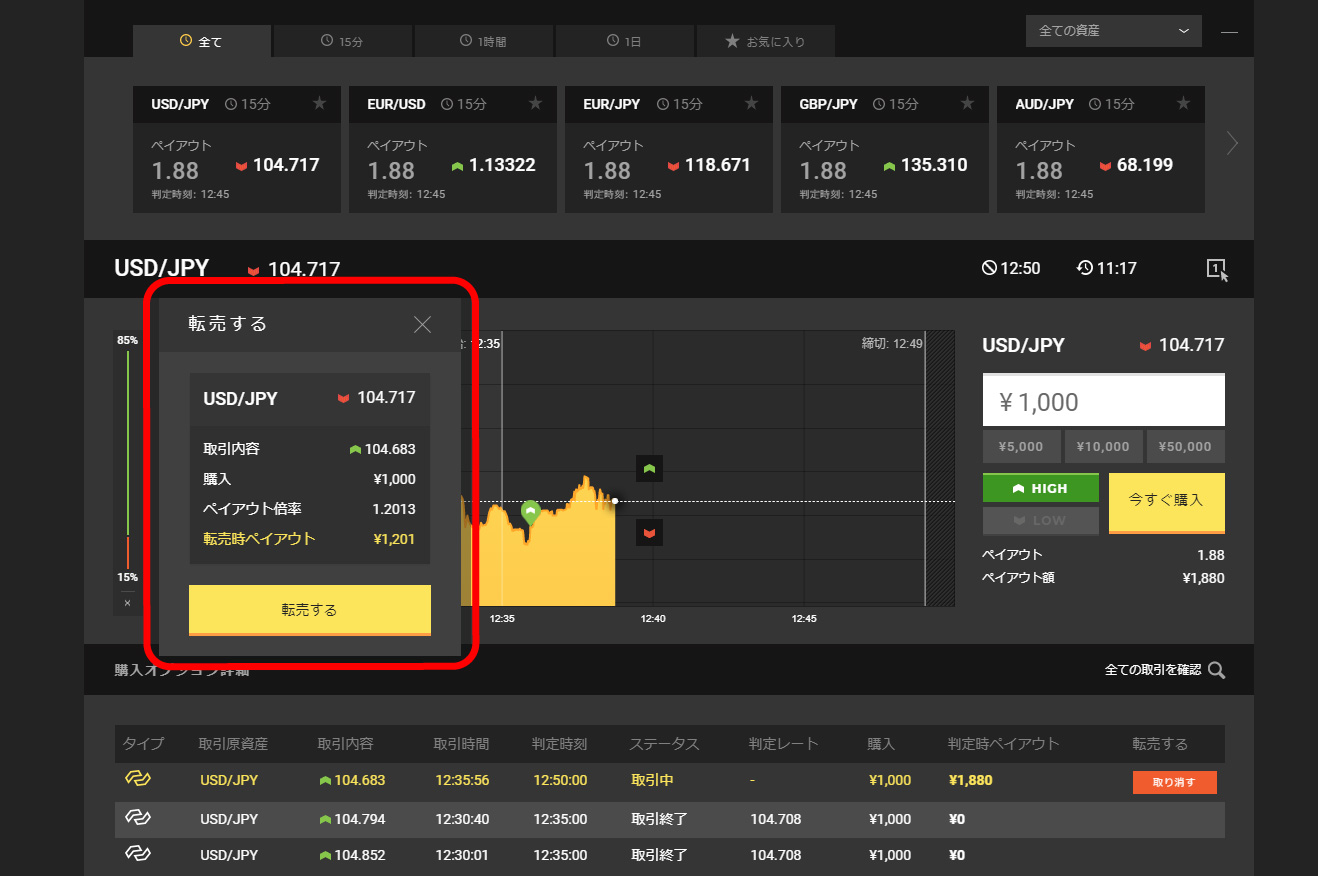Click the 12:50 judgment time clock
The height and width of the screenshot is (876, 1318).
tap(1011, 268)
